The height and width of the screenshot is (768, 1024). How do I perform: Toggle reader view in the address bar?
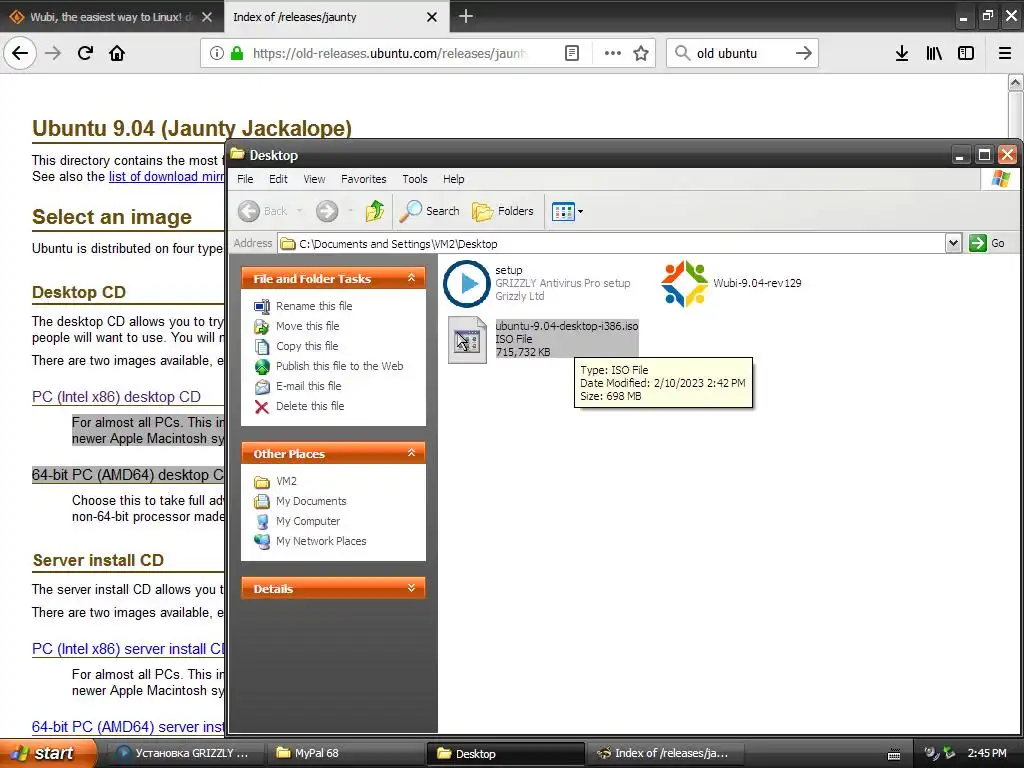click(571, 53)
